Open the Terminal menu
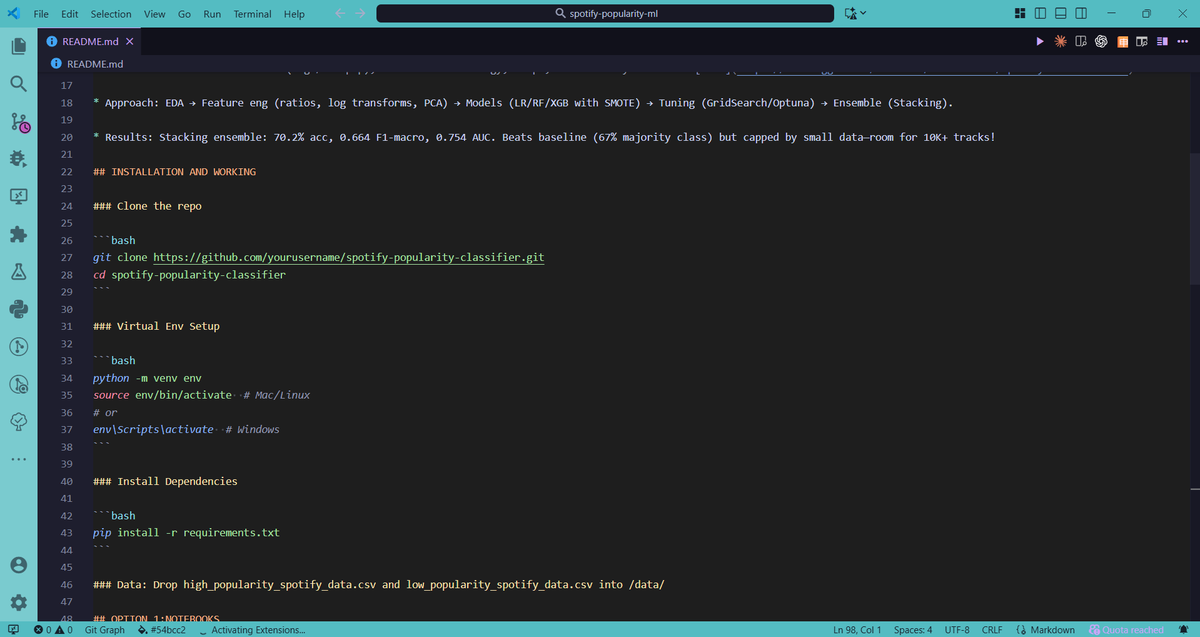The width and height of the screenshot is (1200, 637). coord(253,14)
